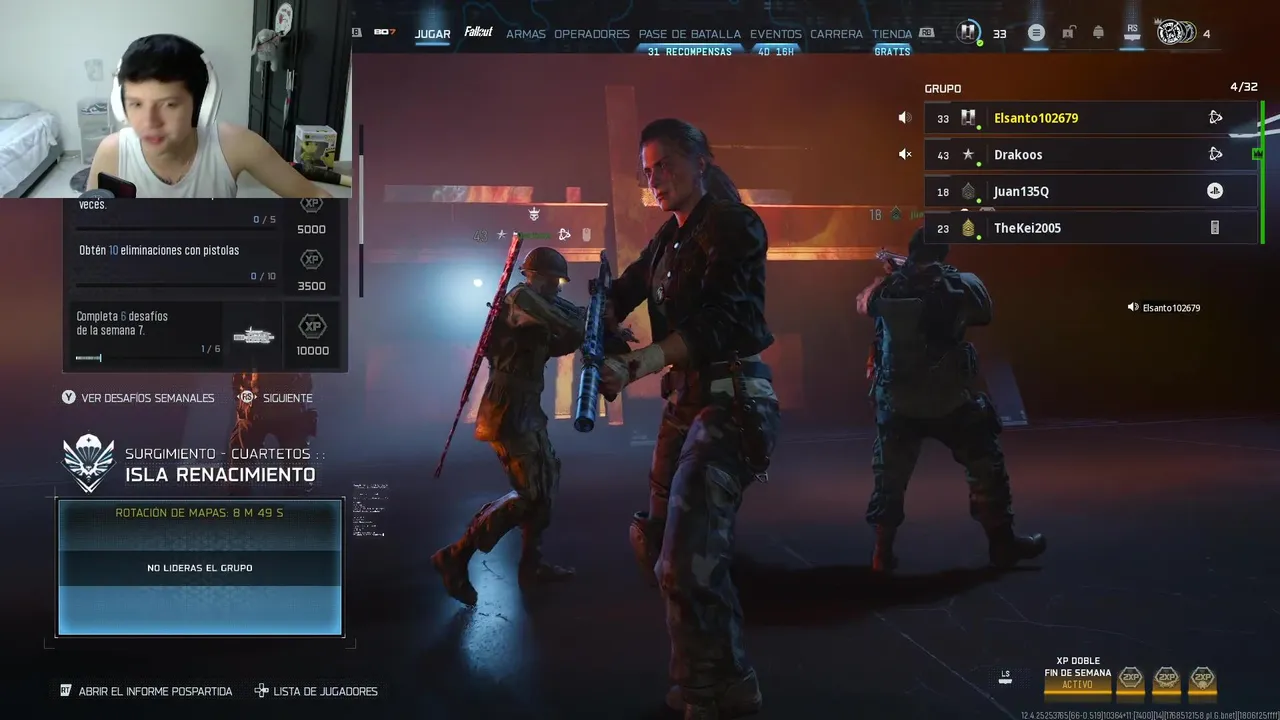Image resolution: width=1280 pixels, height=720 pixels.
Task: Open the party emblems social icon
Action: point(1176,33)
